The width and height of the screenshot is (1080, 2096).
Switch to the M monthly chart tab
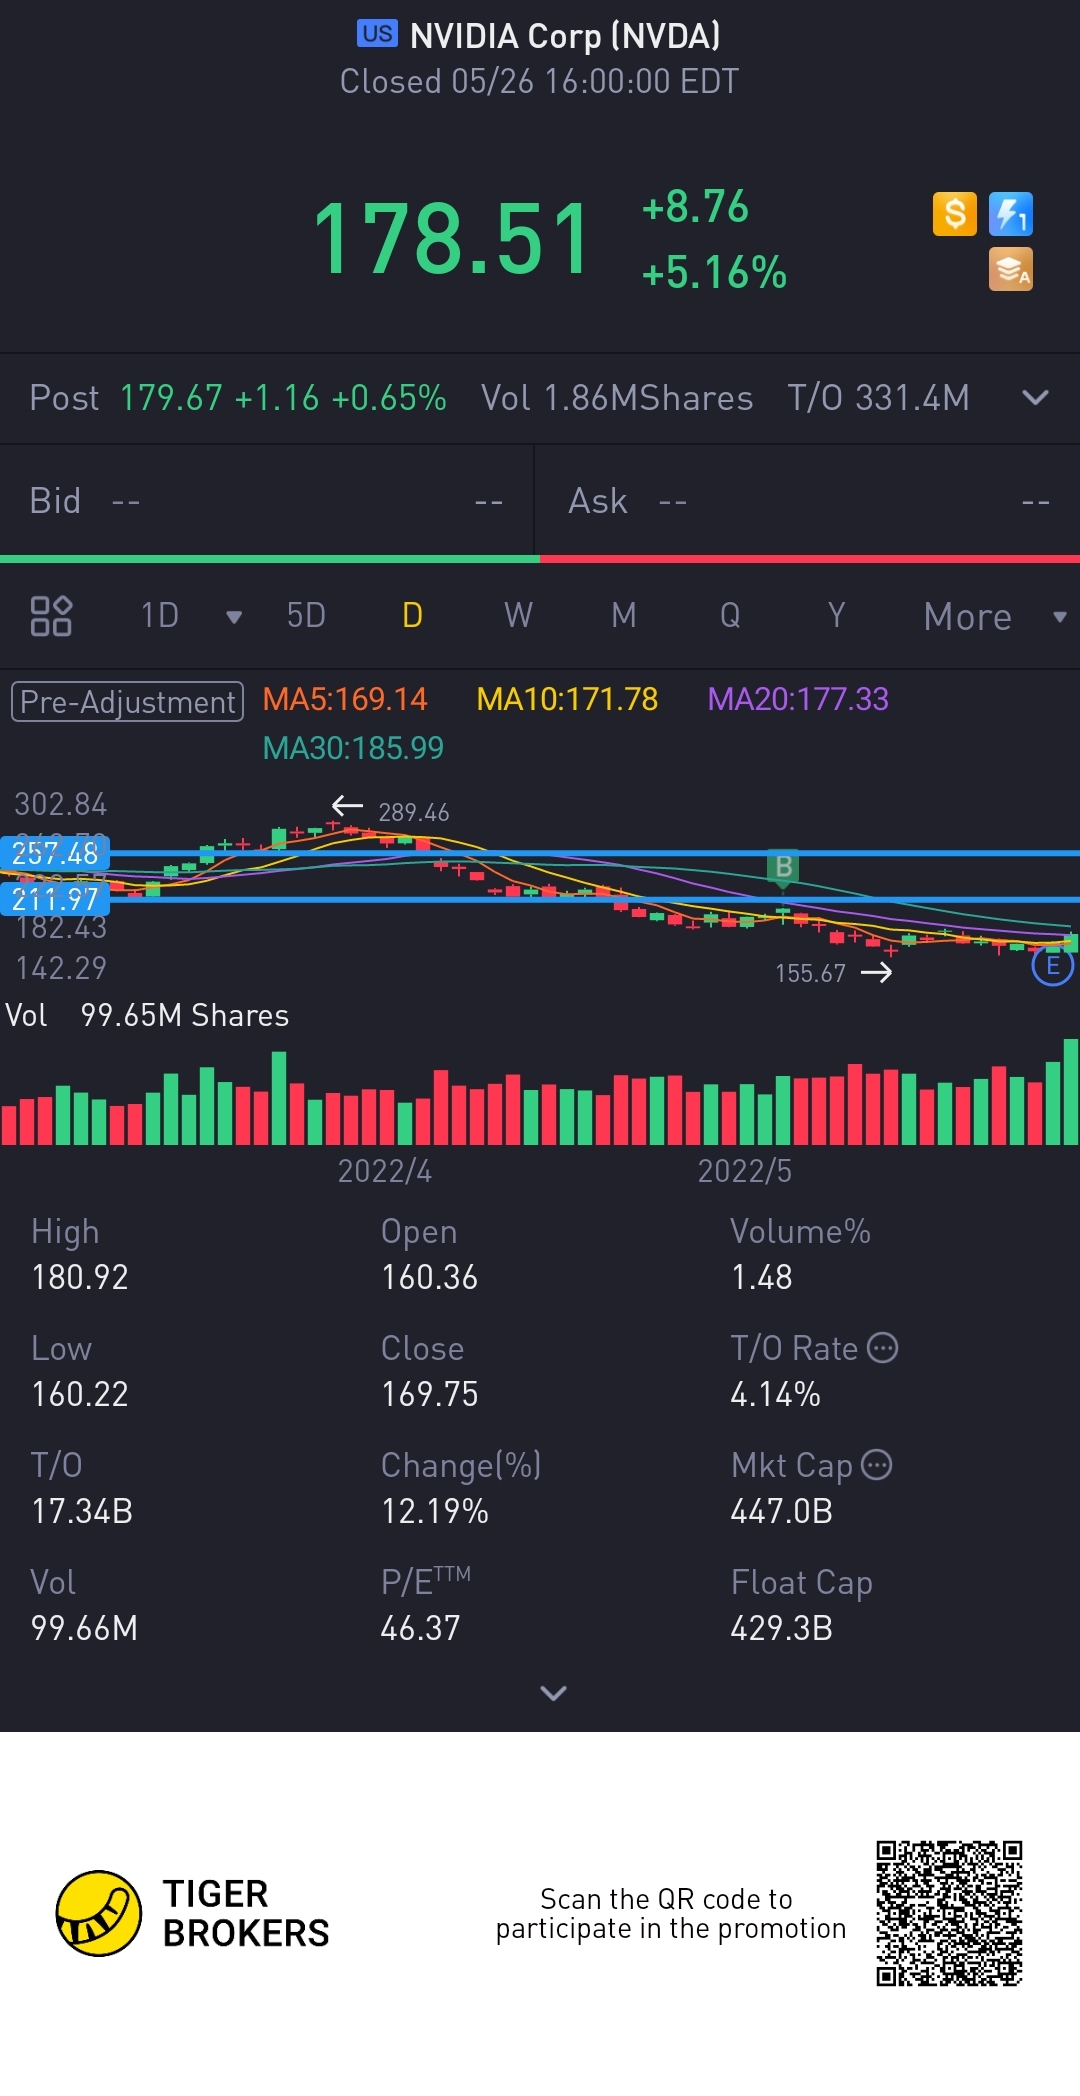624,616
